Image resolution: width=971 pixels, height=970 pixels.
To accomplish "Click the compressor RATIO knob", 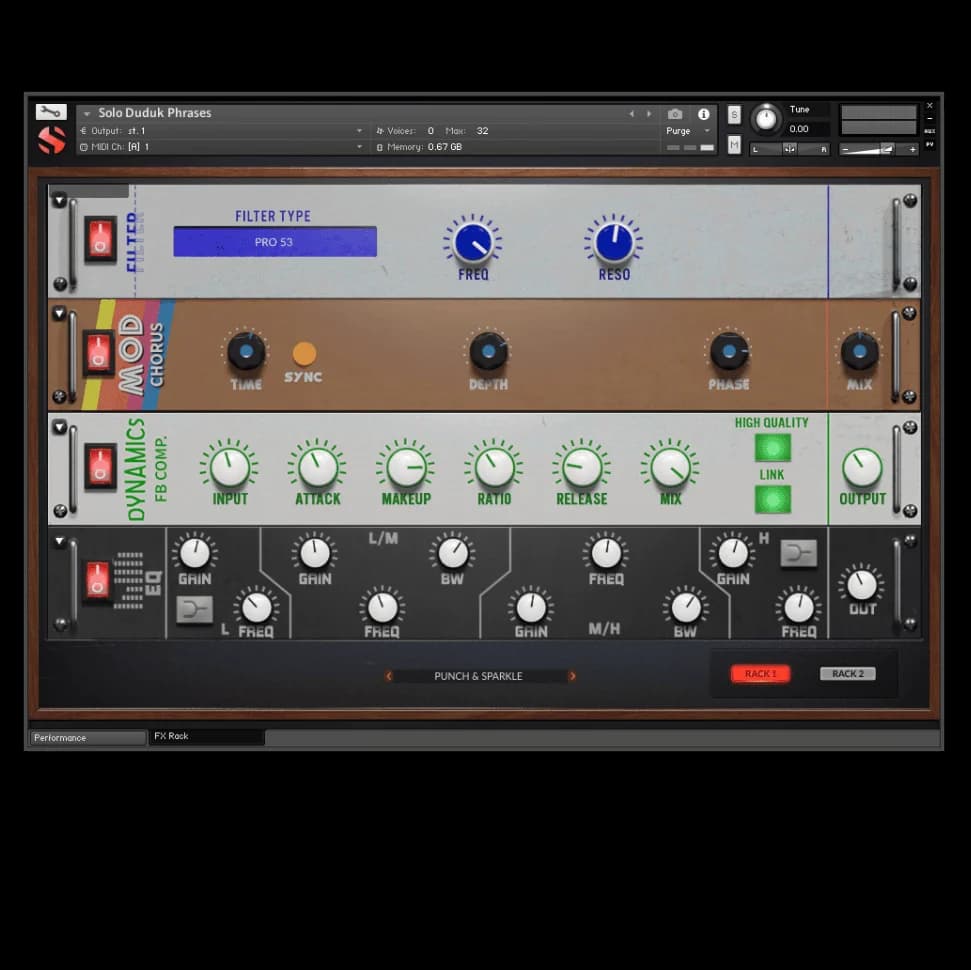I will click(494, 467).
